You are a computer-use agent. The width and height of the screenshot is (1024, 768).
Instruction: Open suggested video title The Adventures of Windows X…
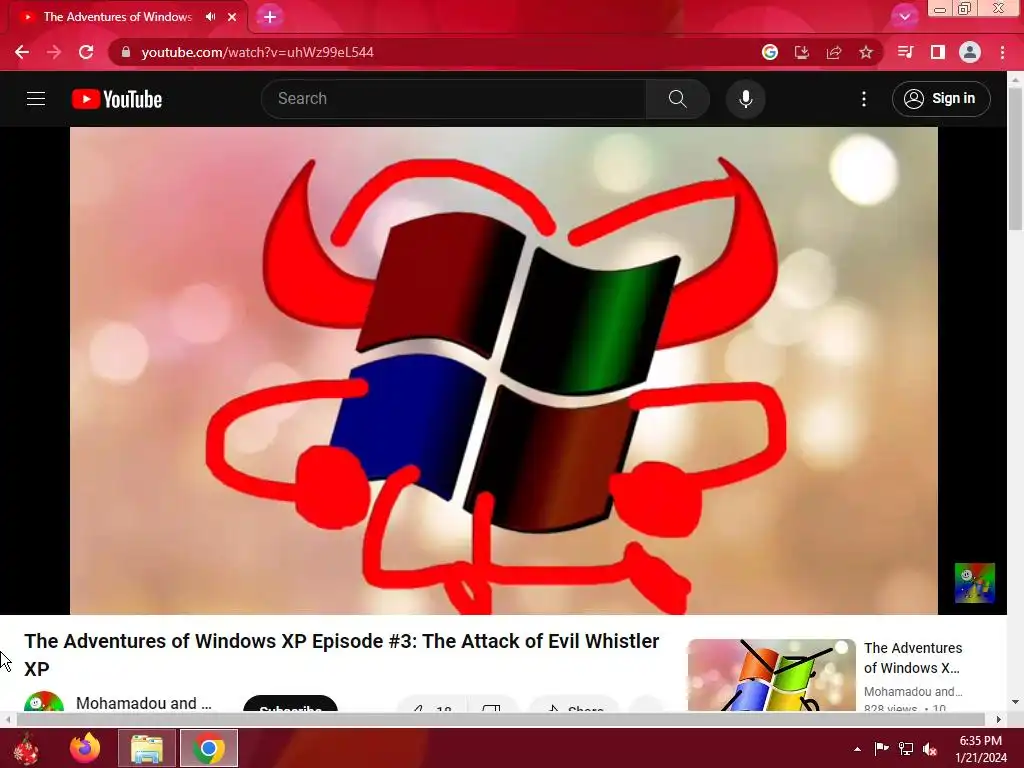(x=913, y=658)
